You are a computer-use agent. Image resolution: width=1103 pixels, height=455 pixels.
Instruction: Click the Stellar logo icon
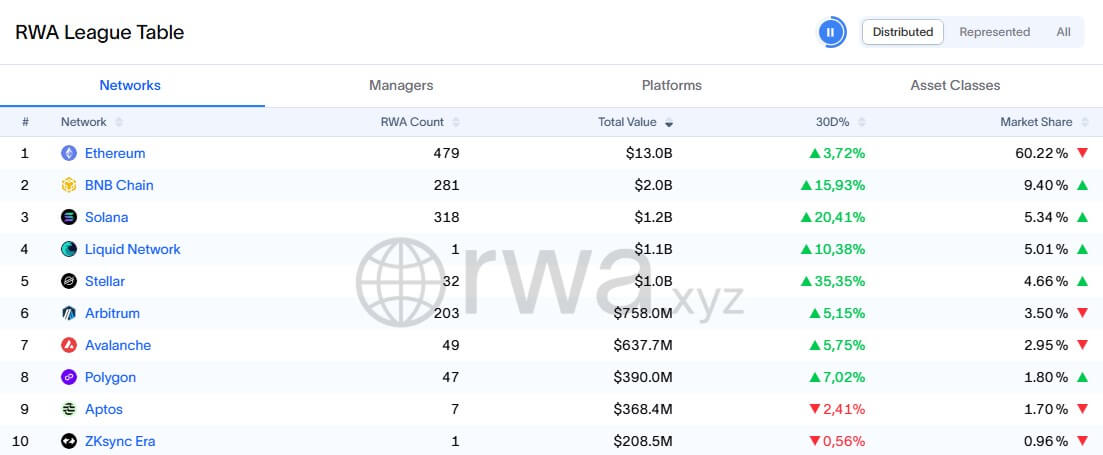tap(69, 281)
